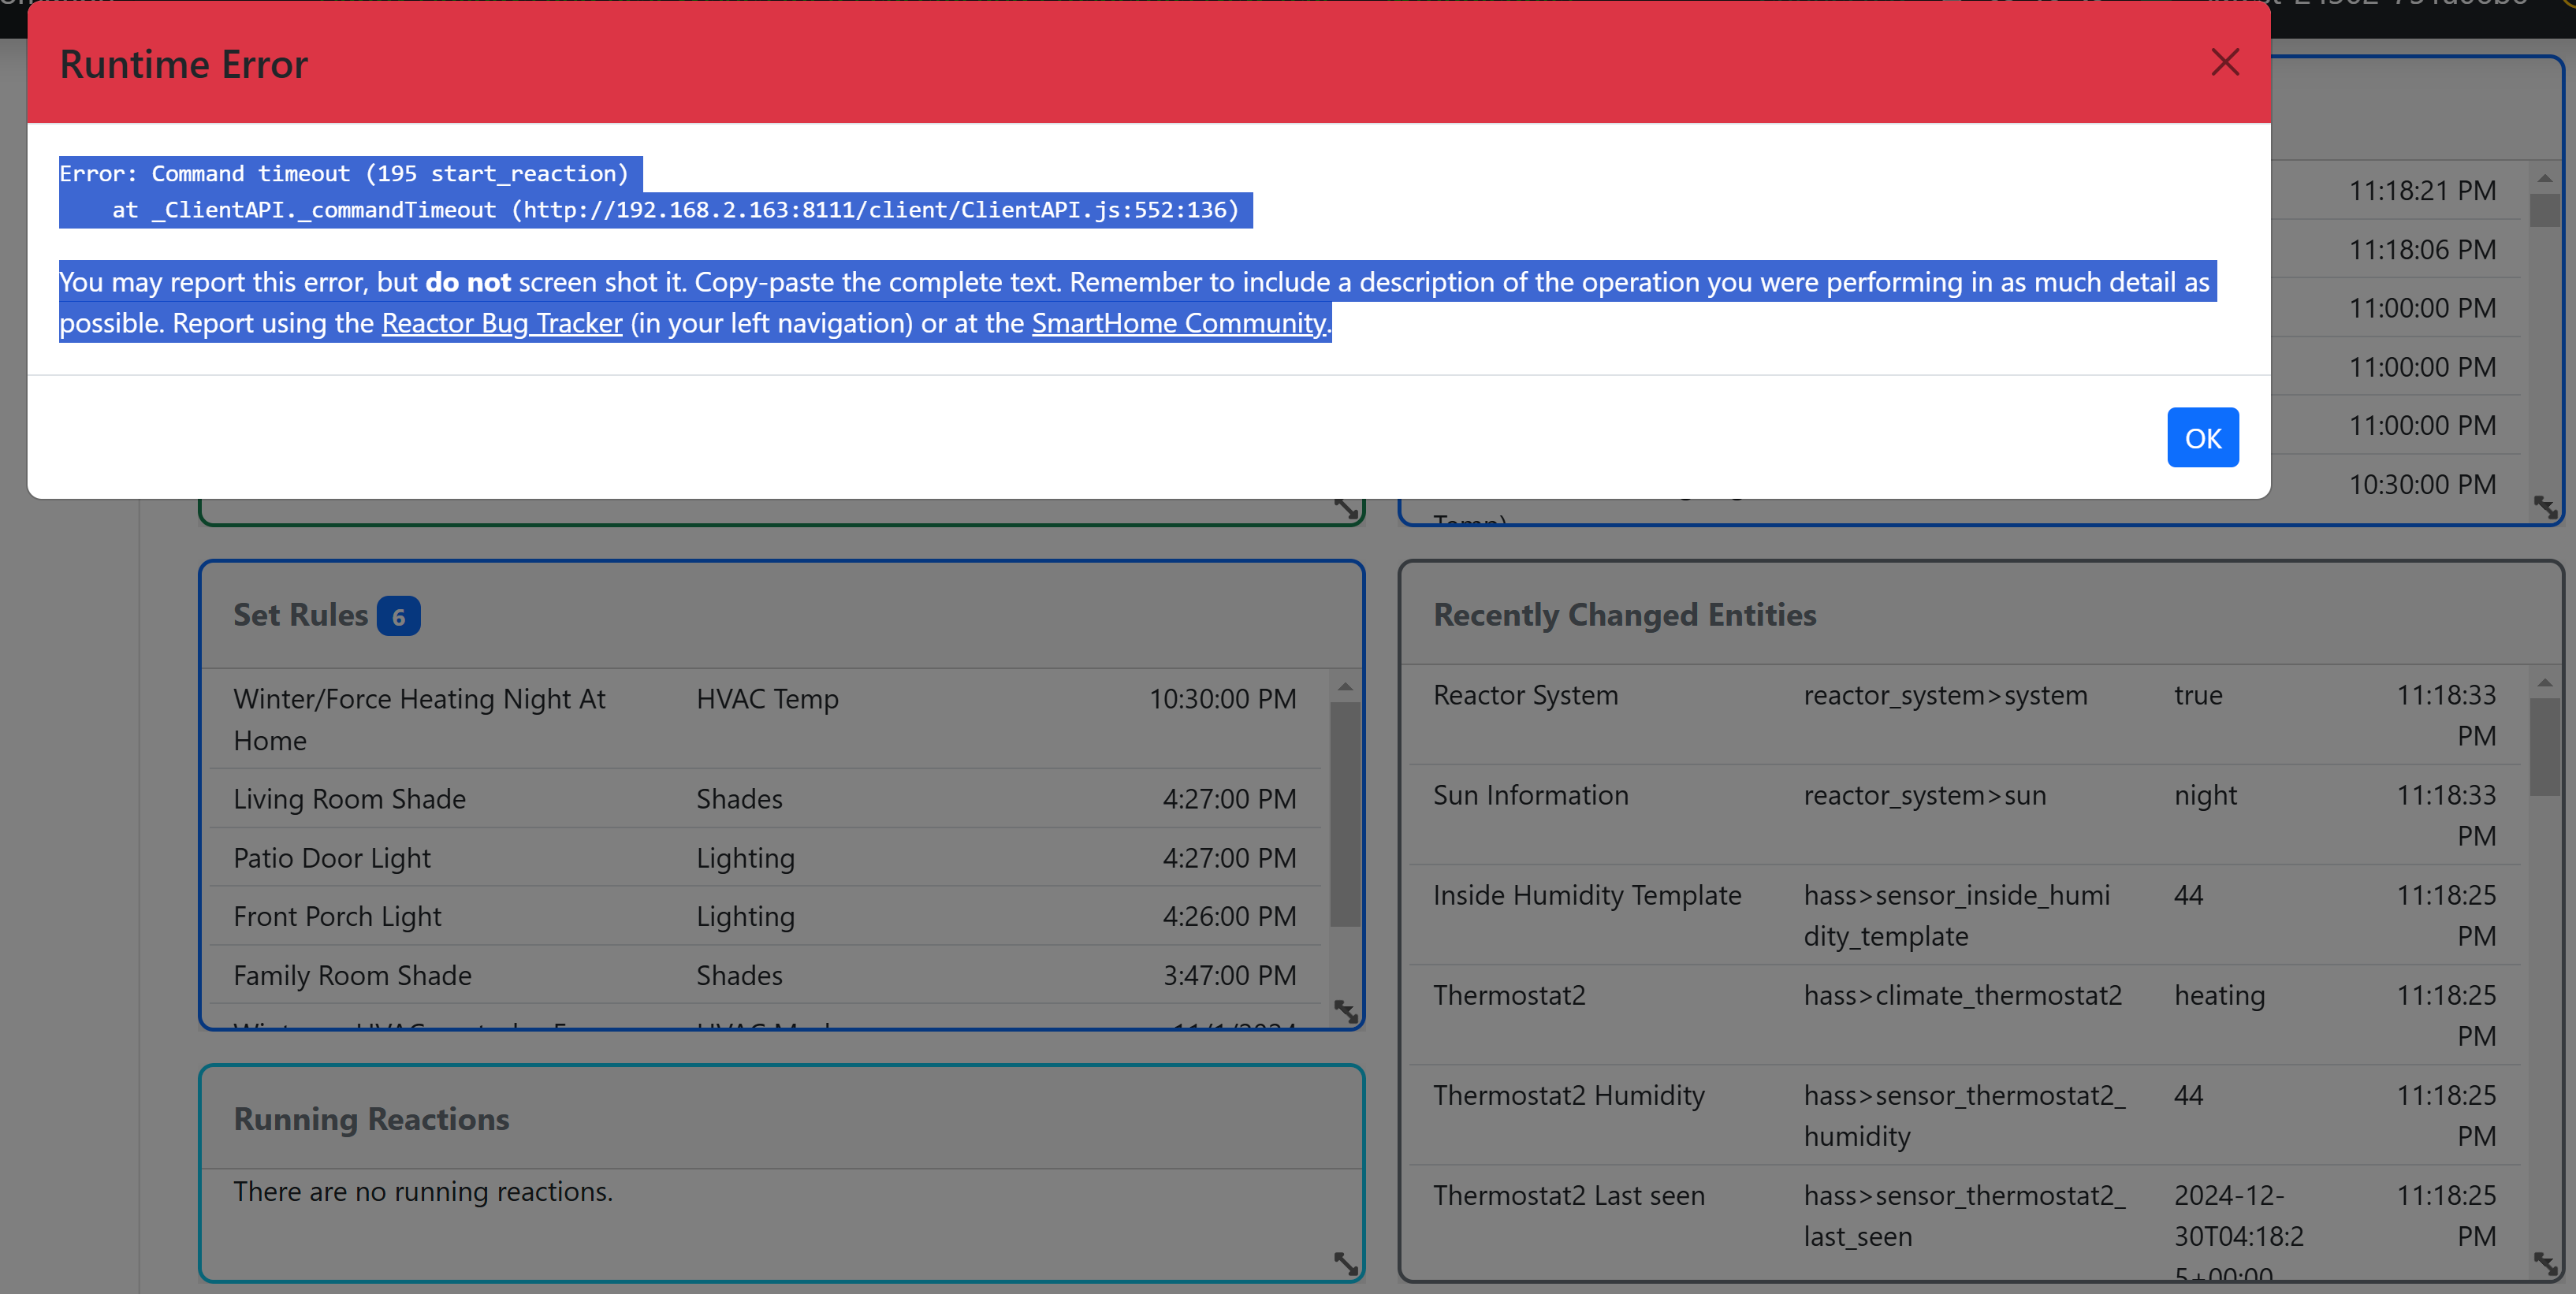The height and width of the screenshot is (1294, 2576).
Task: Click the '11:18:06 PM' history entry
Action: click(2422, 249)
